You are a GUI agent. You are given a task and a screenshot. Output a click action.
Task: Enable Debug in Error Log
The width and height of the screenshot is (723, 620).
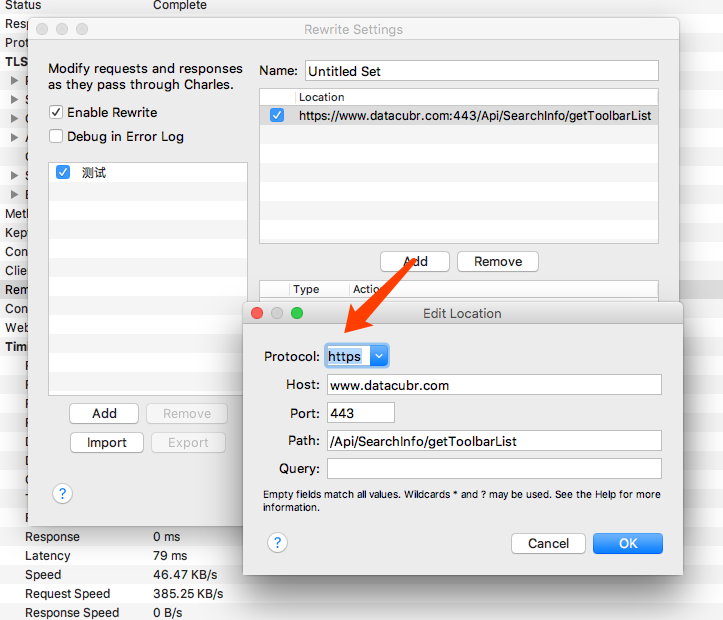[x=56, y=136]
